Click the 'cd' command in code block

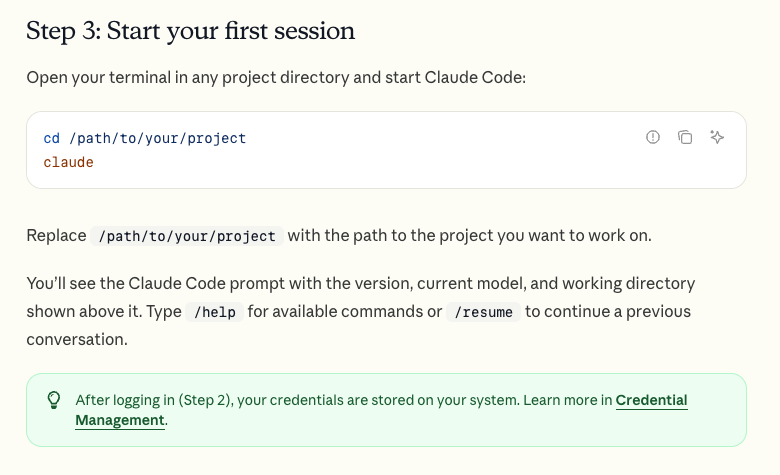pyautogui.click(x=51, y=138)
